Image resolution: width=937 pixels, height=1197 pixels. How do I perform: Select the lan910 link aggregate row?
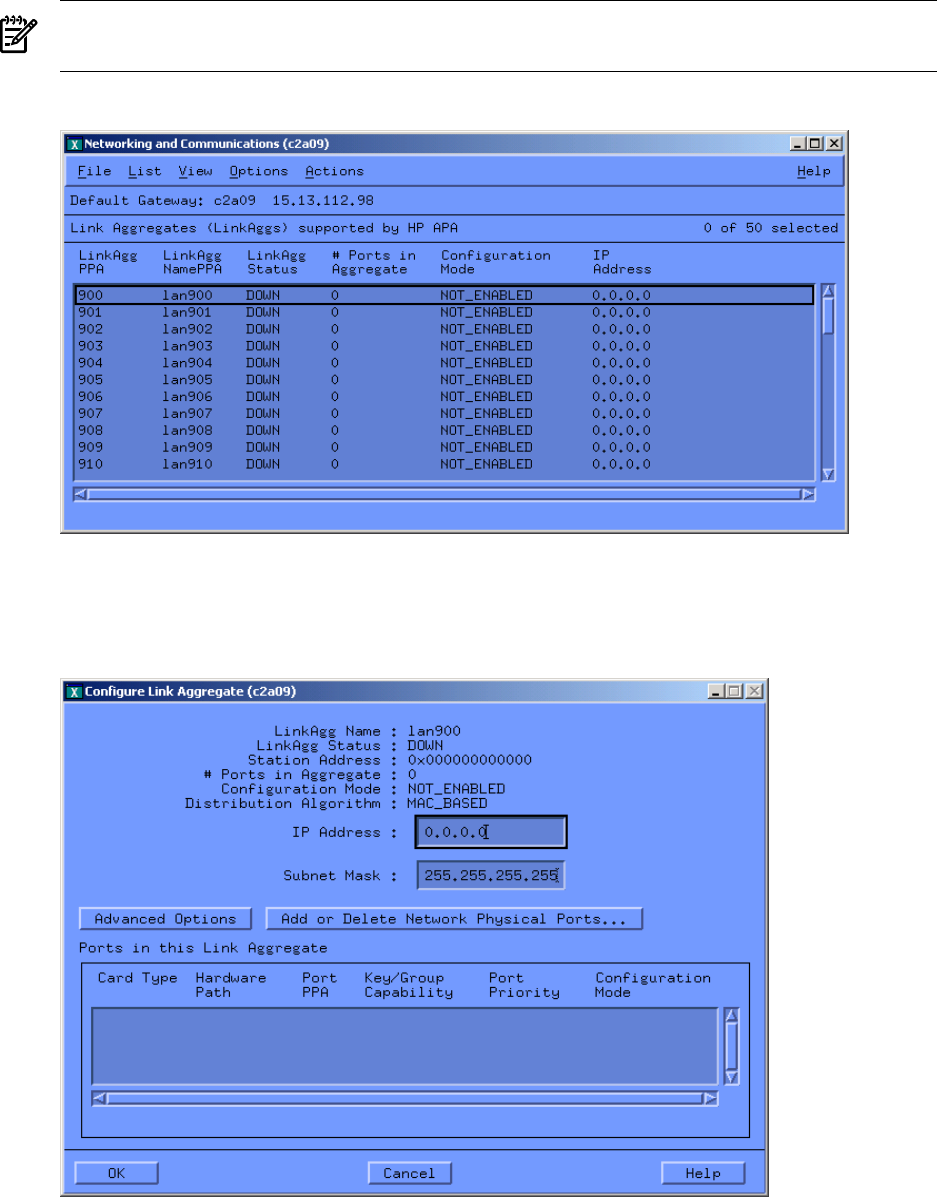444,463
